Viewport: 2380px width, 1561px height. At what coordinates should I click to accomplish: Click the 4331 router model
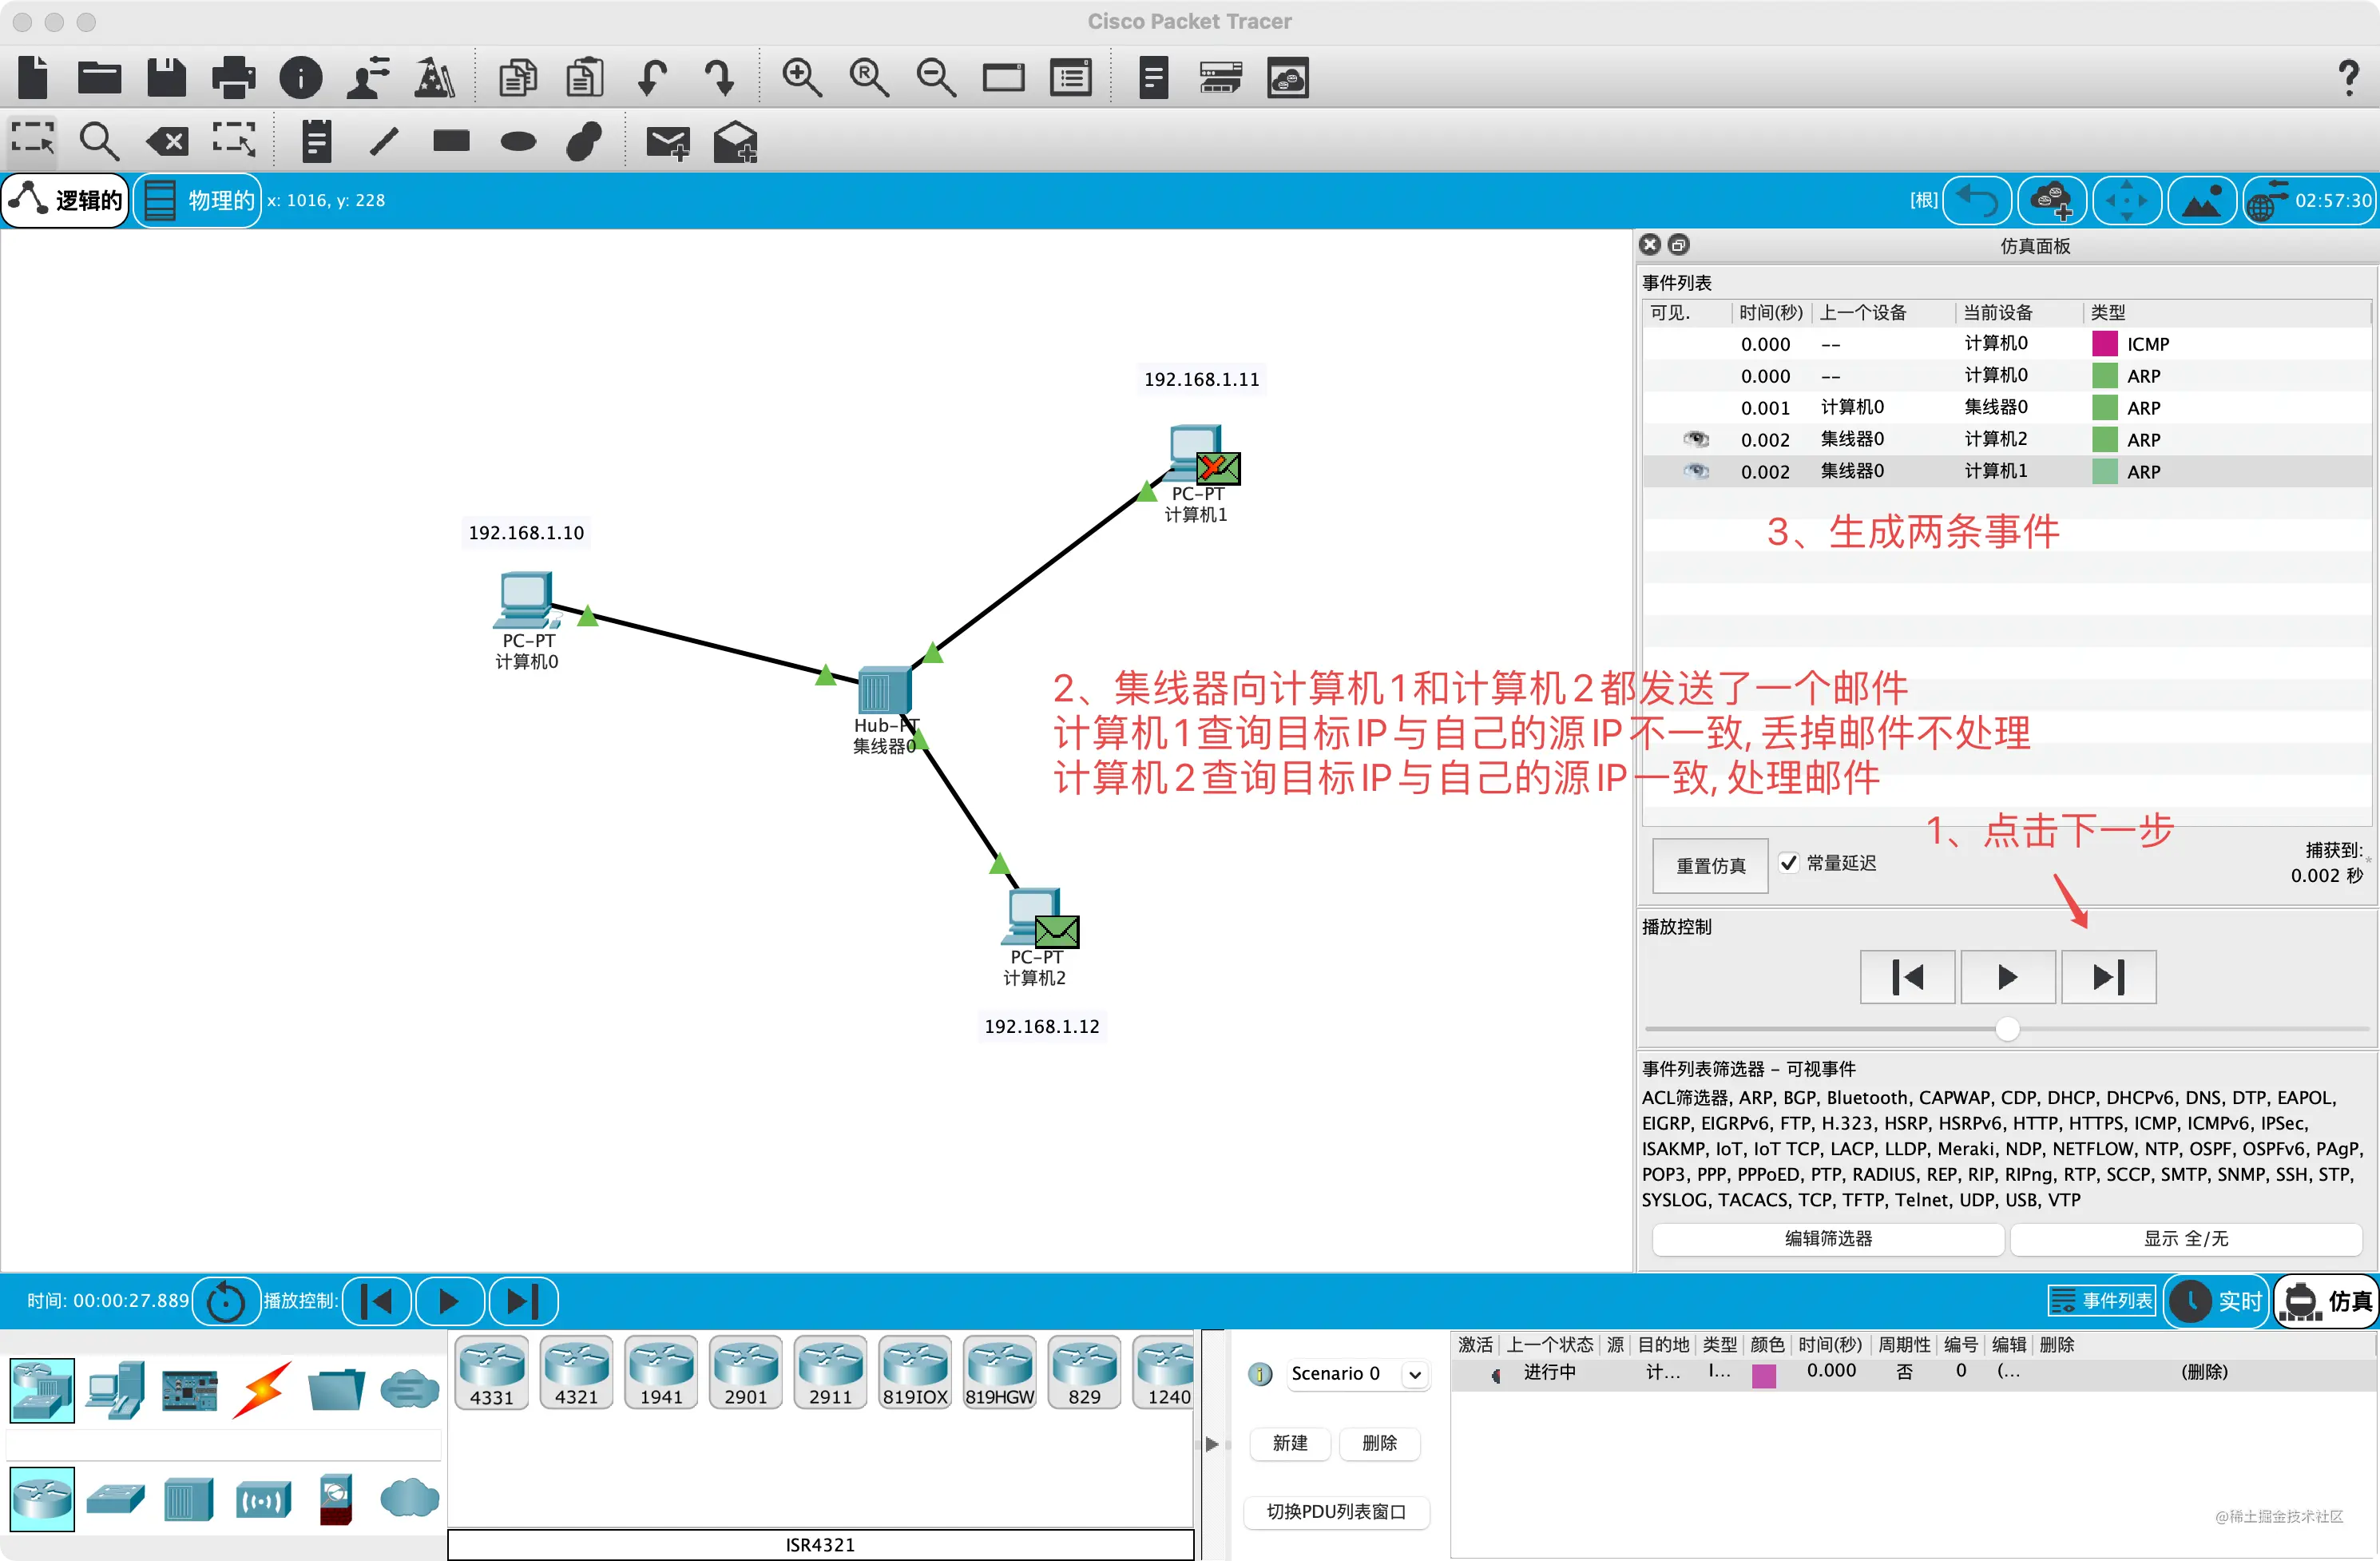click(492, 1372)
